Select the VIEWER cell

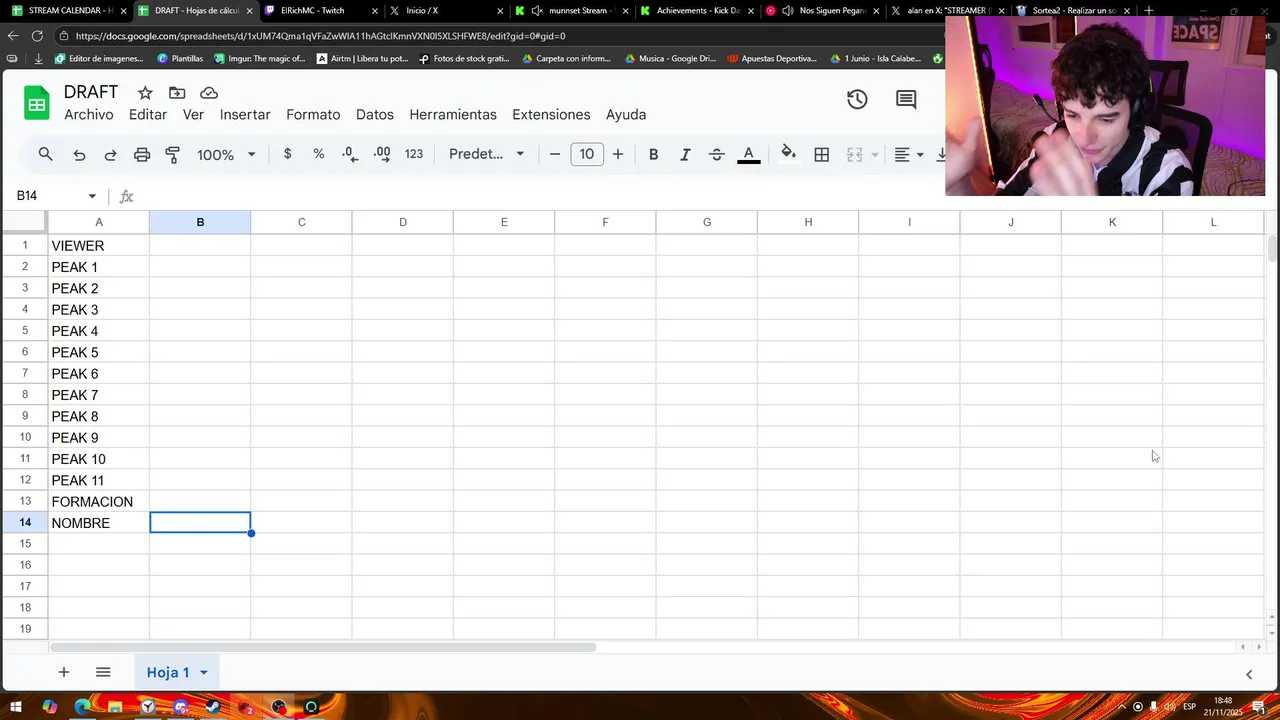tap(99, 245)
